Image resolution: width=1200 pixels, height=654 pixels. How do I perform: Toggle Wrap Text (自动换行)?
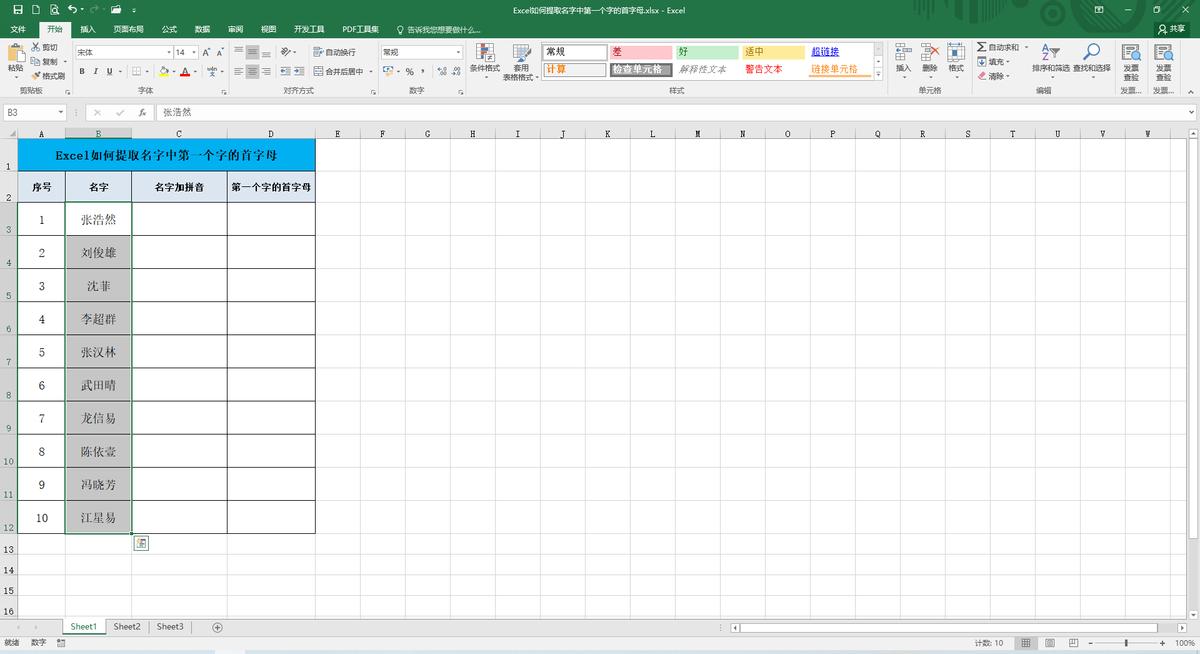tap(334, 52)
